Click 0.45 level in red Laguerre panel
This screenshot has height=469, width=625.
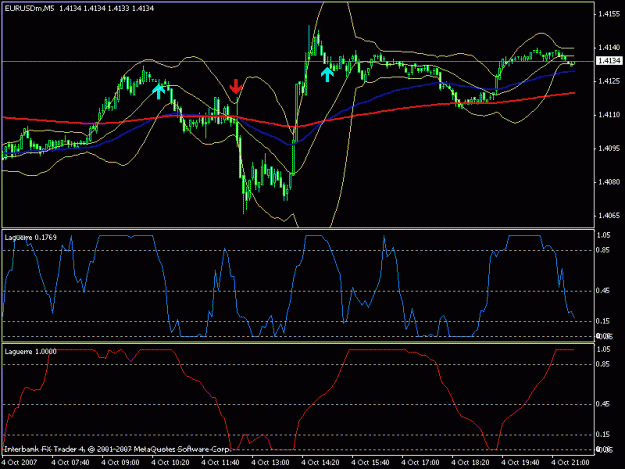pos(603,404)
